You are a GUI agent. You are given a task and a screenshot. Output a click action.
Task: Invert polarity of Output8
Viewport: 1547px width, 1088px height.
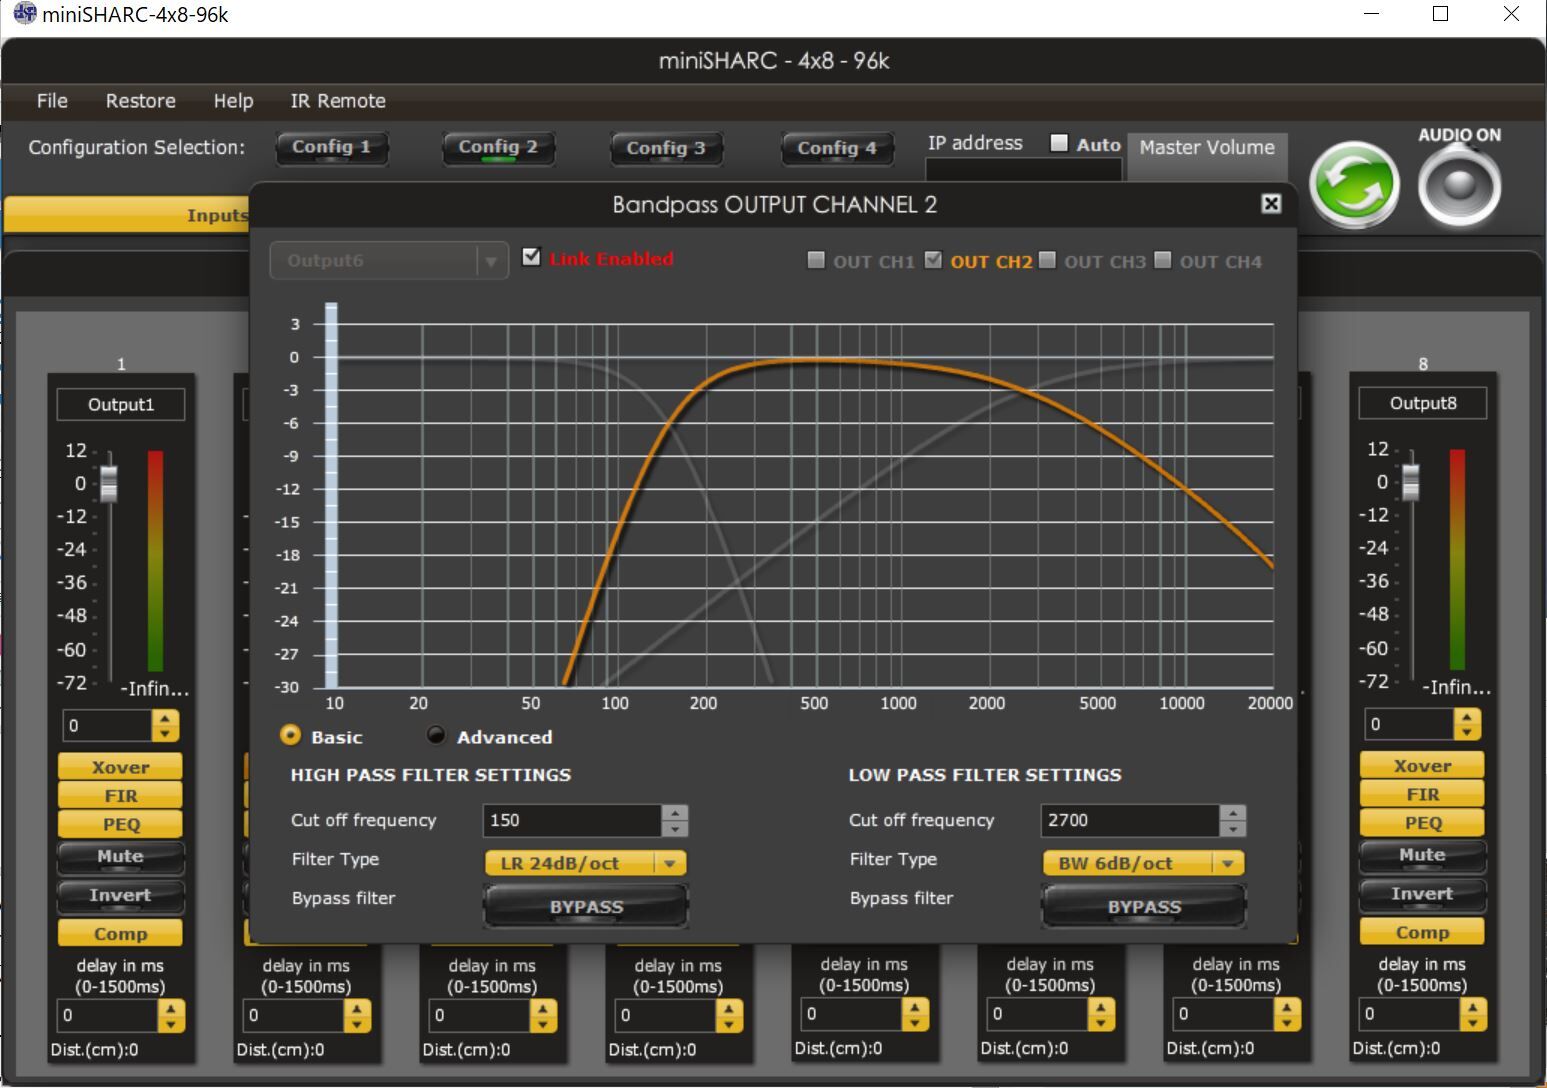[x=1422, y=895]
